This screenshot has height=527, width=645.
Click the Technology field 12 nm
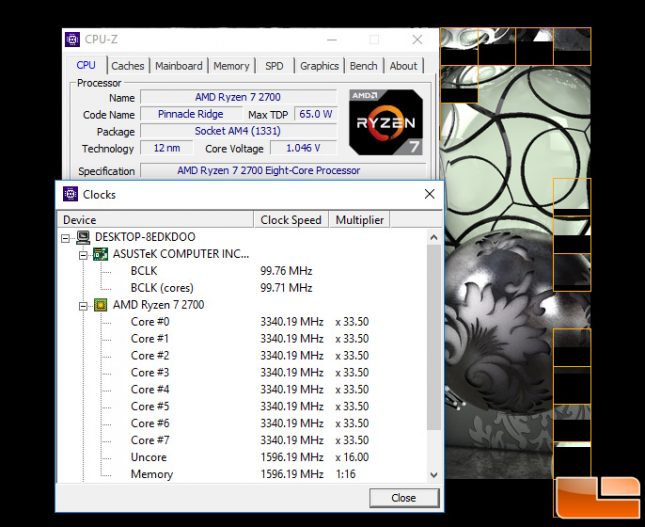coord(167,148)
